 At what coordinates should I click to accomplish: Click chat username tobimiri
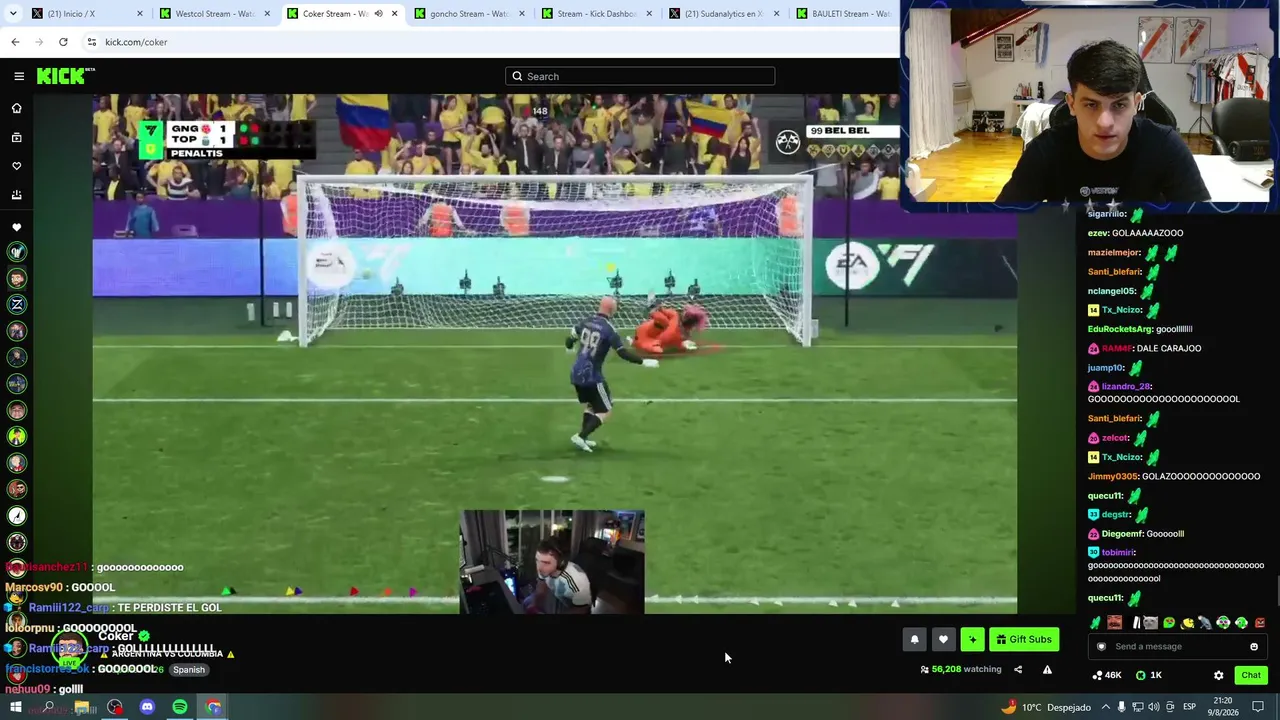[1118, 552]
